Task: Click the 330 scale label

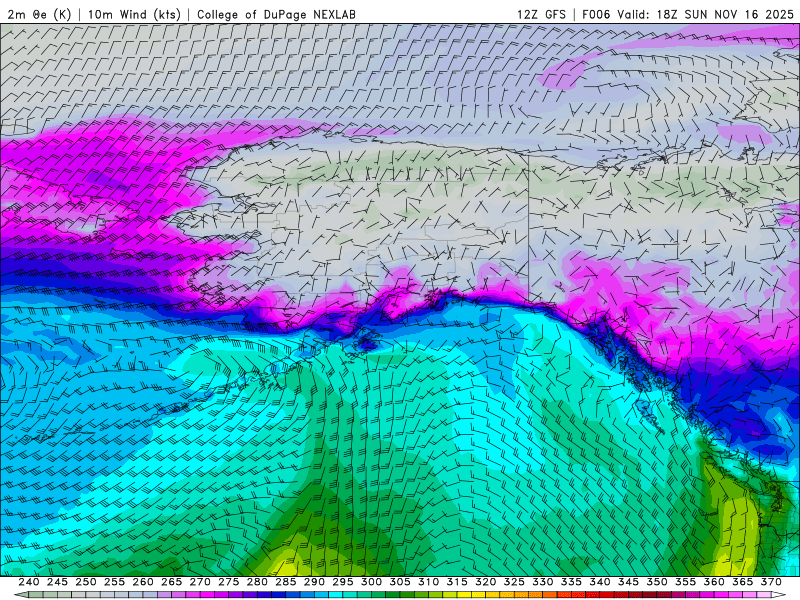Action: coord(543,582)
